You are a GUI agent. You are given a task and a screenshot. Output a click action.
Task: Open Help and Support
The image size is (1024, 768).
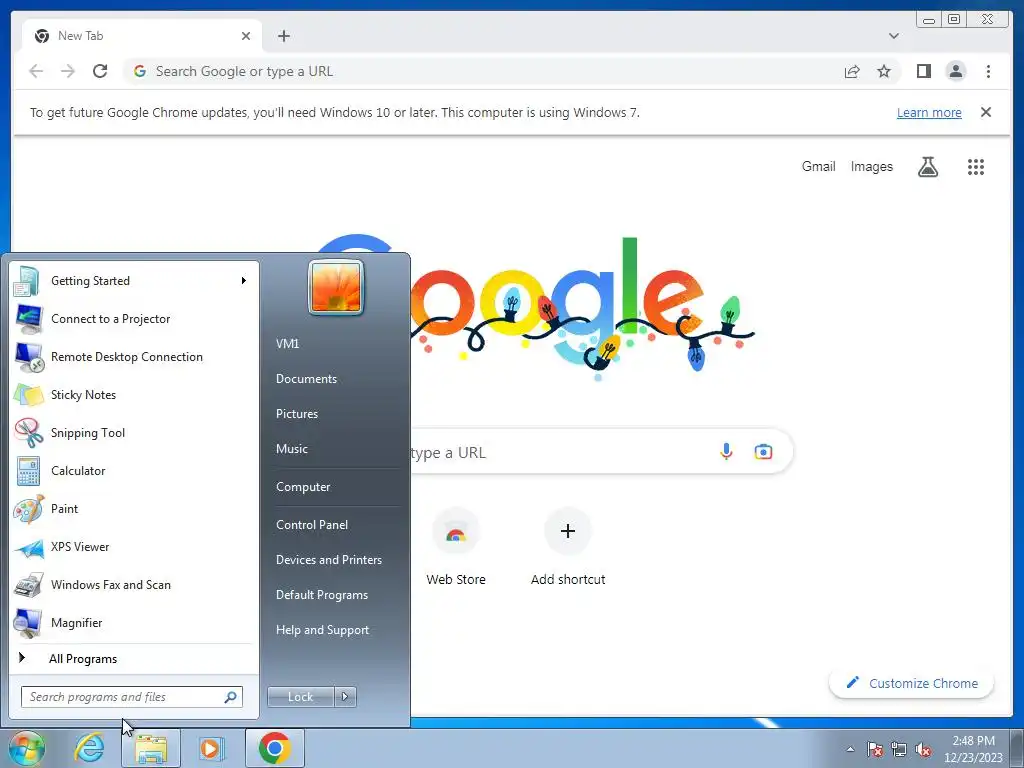323,630
